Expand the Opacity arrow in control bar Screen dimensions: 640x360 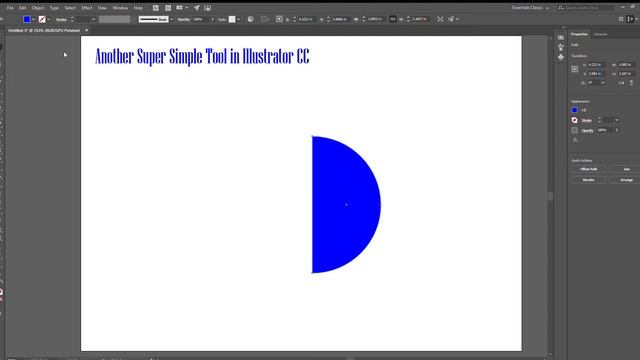(x=212, y=19)
